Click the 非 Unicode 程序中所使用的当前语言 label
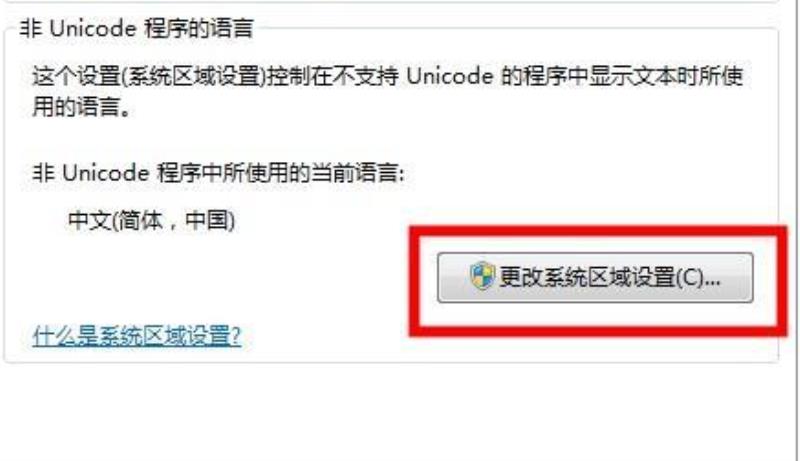This screenshot has height=461, width=800. point(218,173)
